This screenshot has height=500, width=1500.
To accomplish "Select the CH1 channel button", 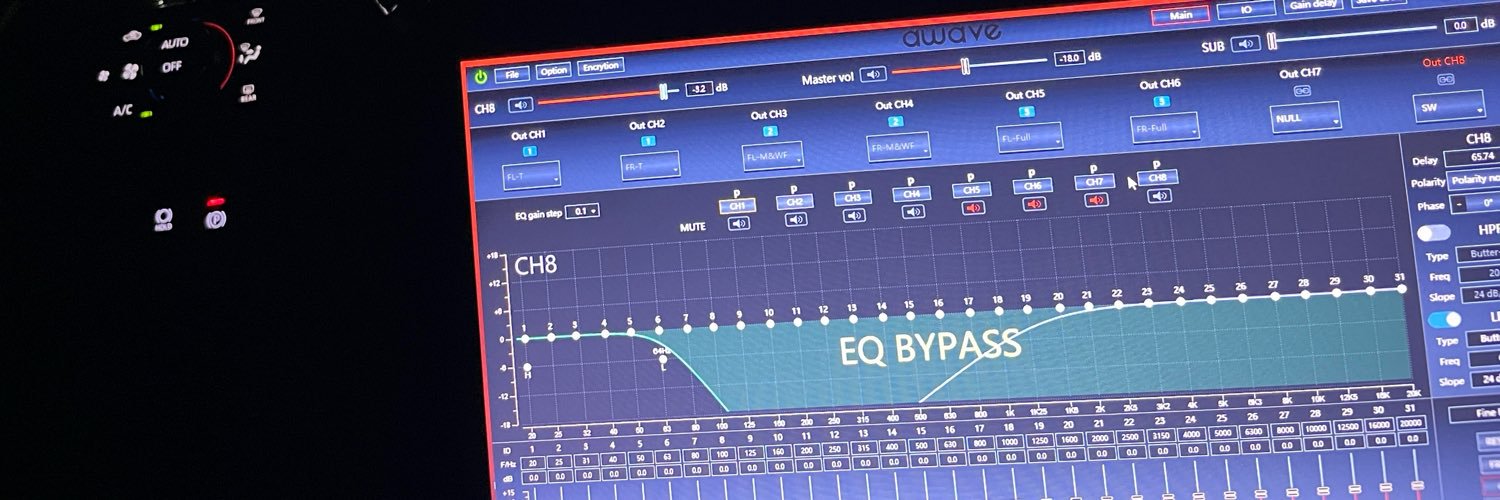I will point(737,205).
